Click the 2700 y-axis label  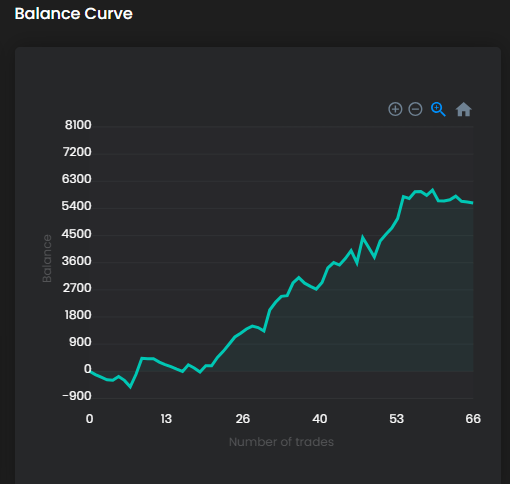[x=77, y=288]
